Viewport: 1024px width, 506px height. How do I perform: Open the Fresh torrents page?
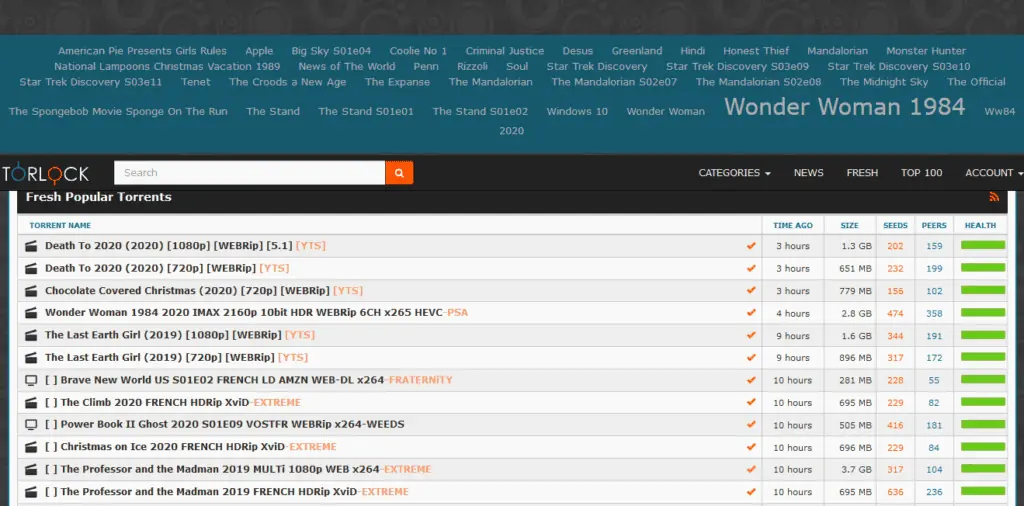tap(862, 173)
